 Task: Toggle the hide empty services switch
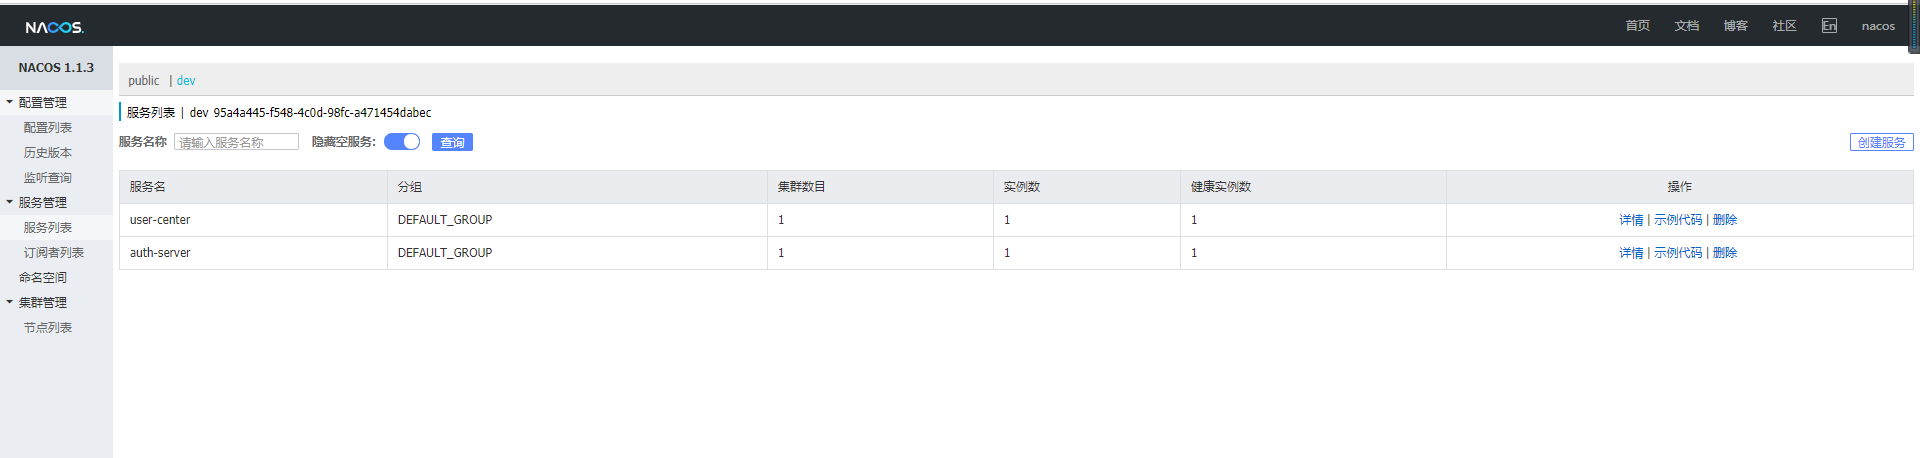click(402, 142)
